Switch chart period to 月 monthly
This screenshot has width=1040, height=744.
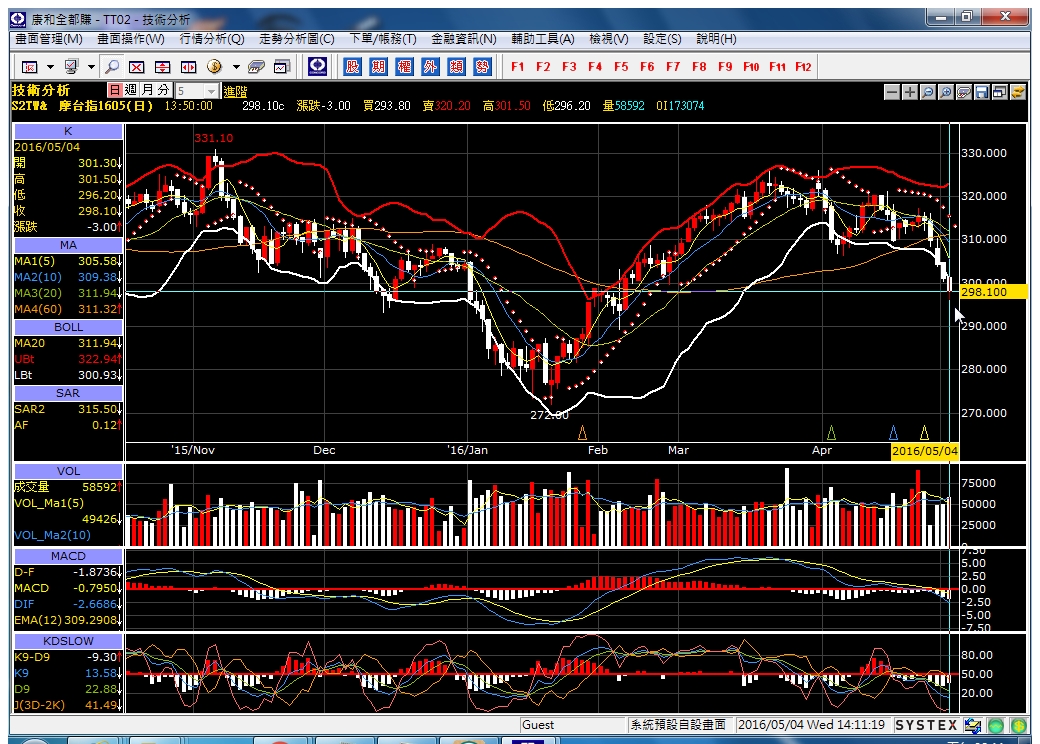(147, 90)
